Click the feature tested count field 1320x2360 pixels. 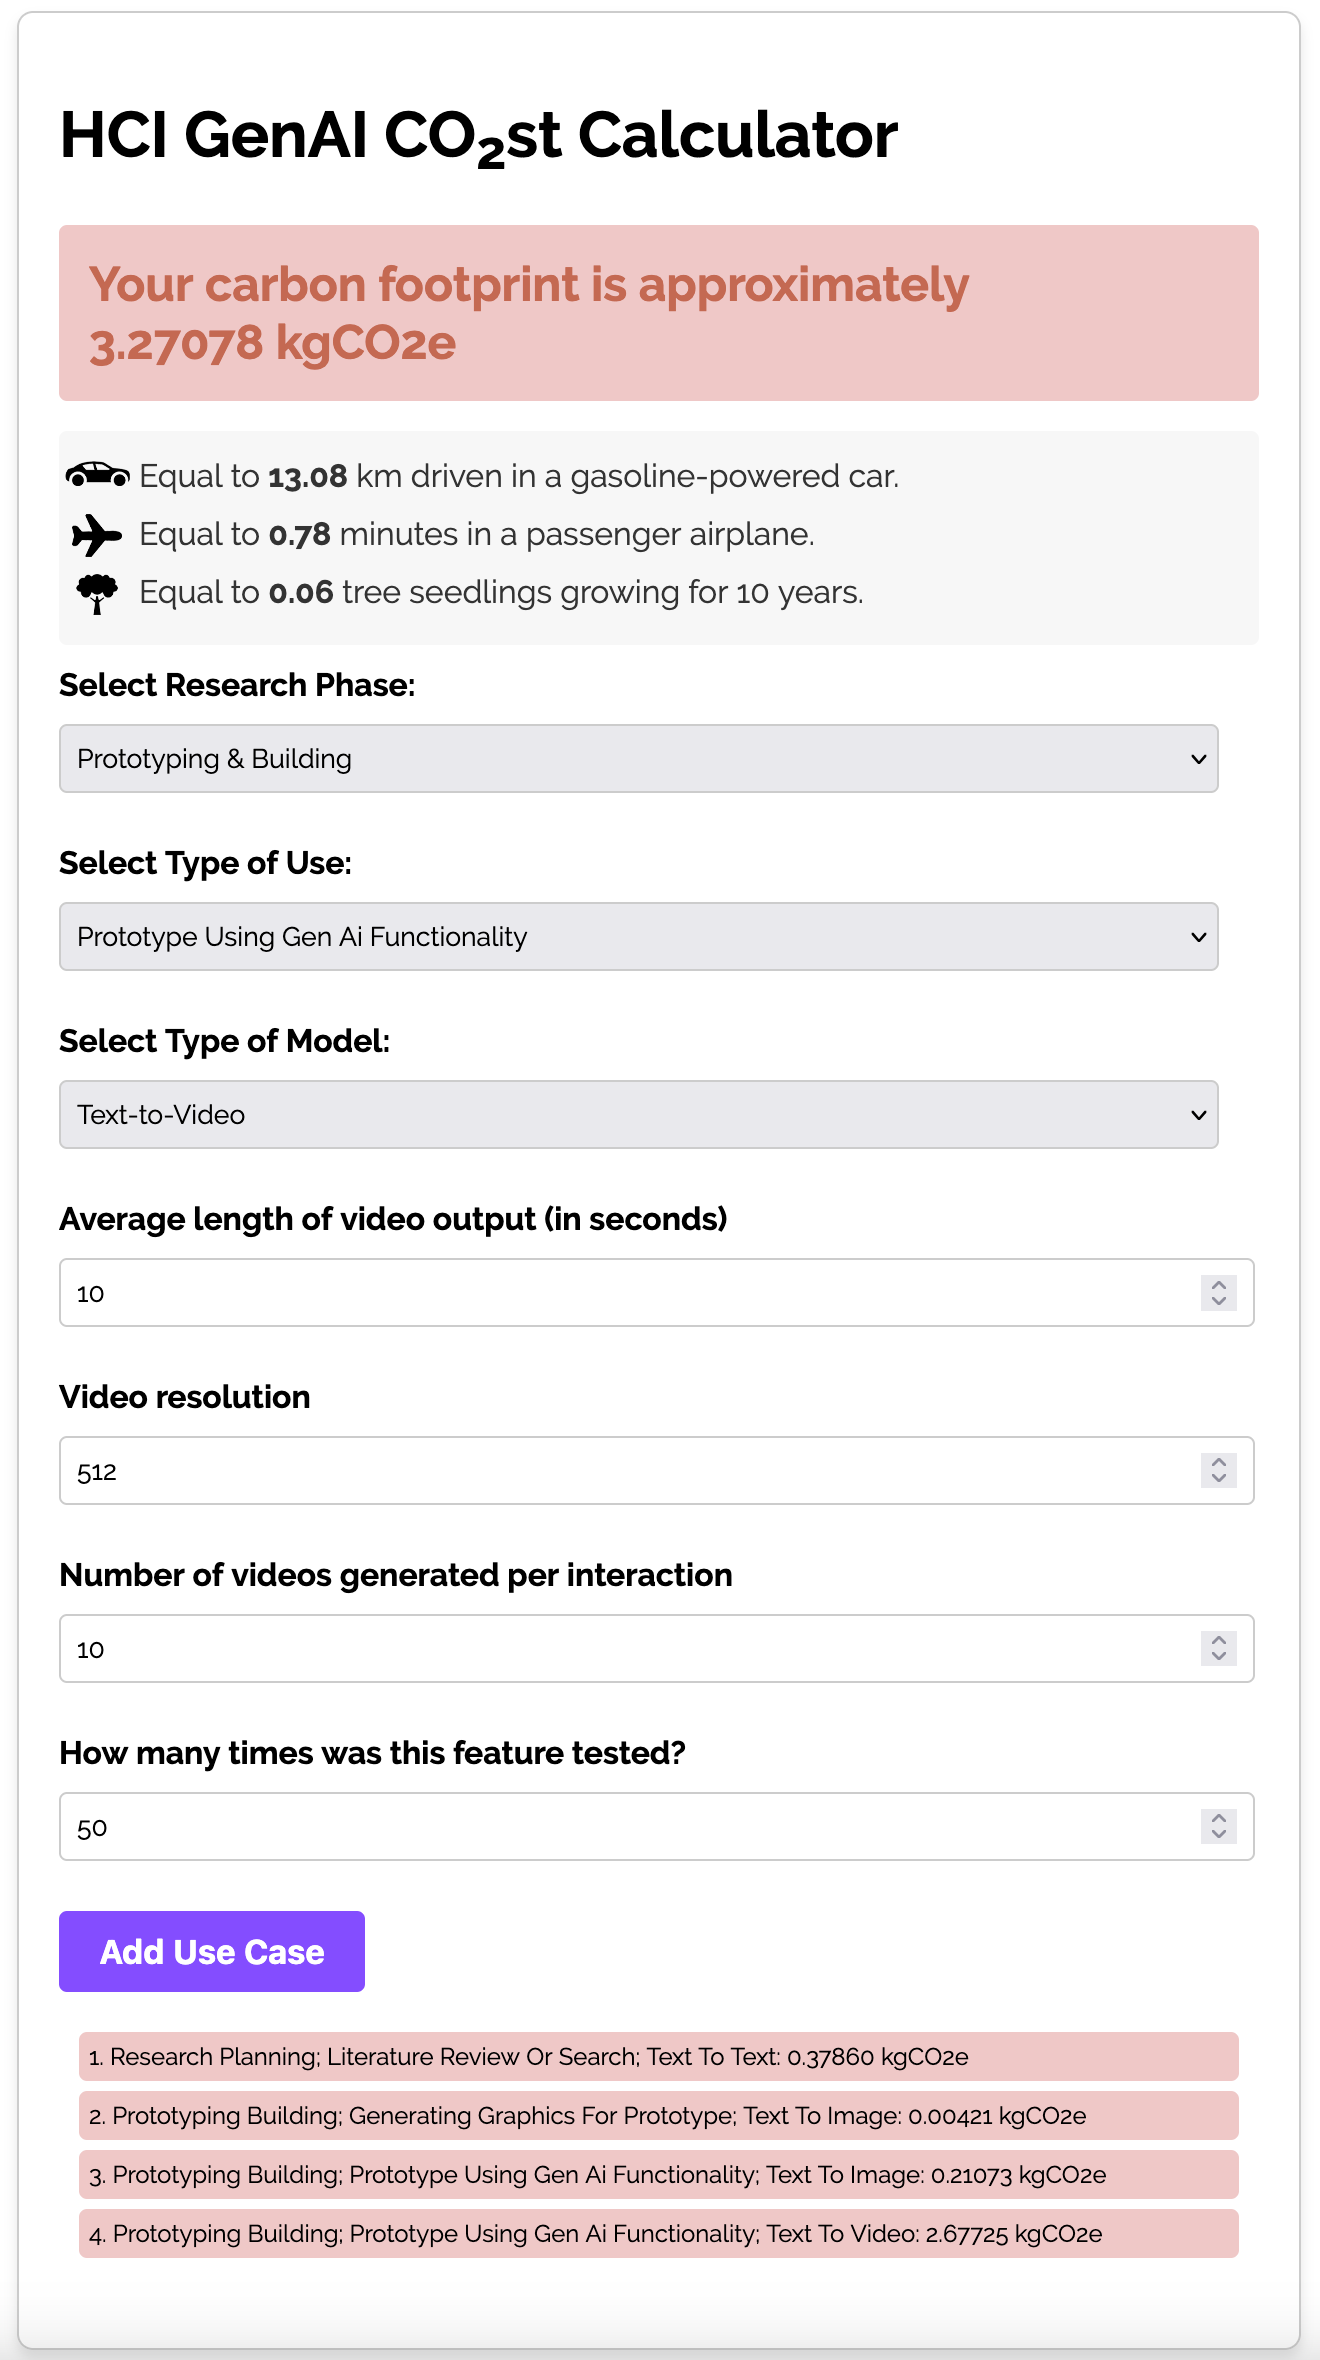click(630, 1827)
